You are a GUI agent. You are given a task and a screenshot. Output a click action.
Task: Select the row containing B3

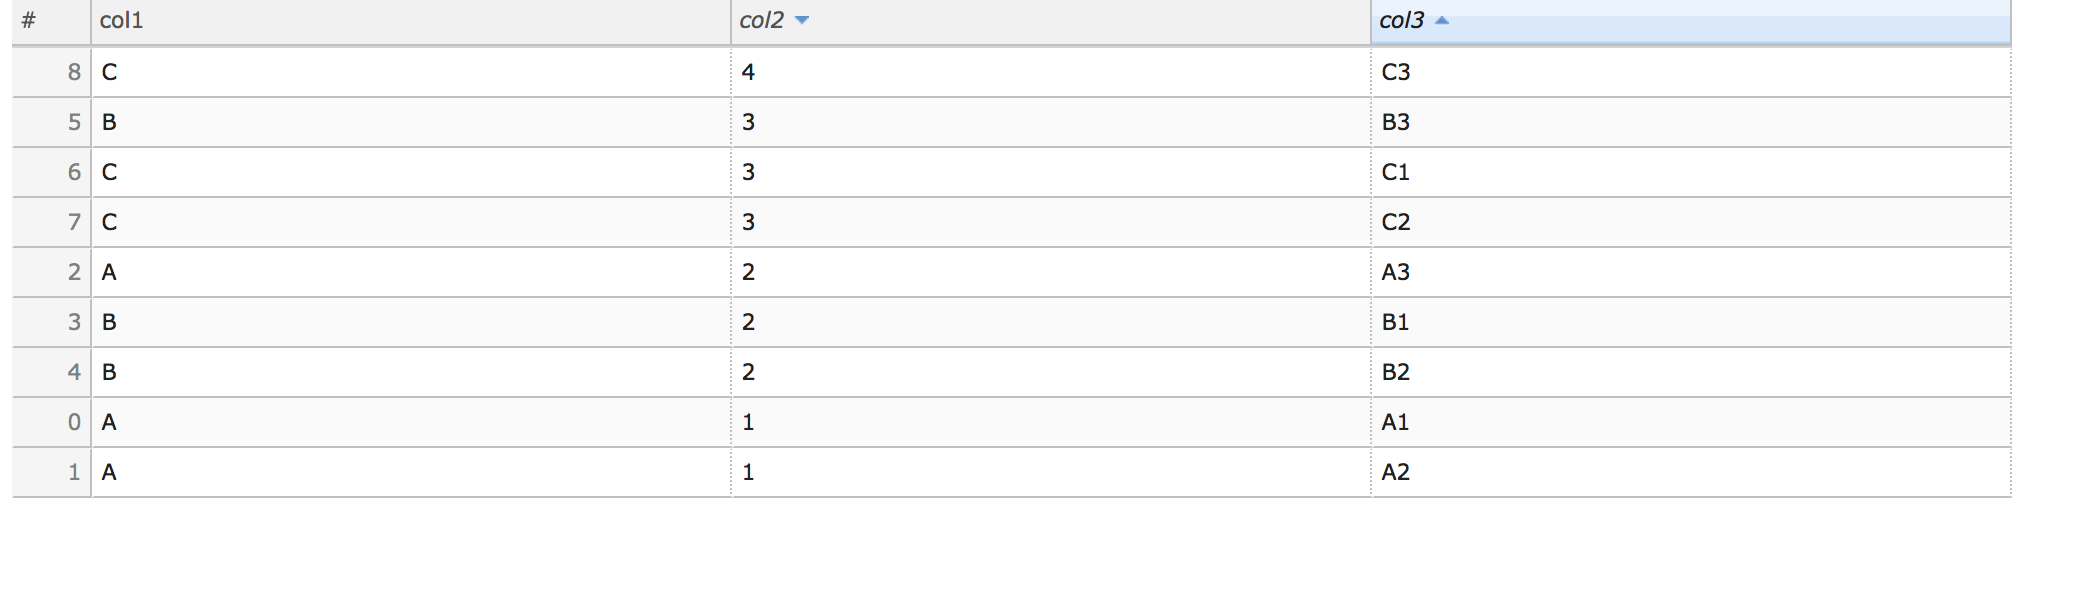coord(1395,122)
